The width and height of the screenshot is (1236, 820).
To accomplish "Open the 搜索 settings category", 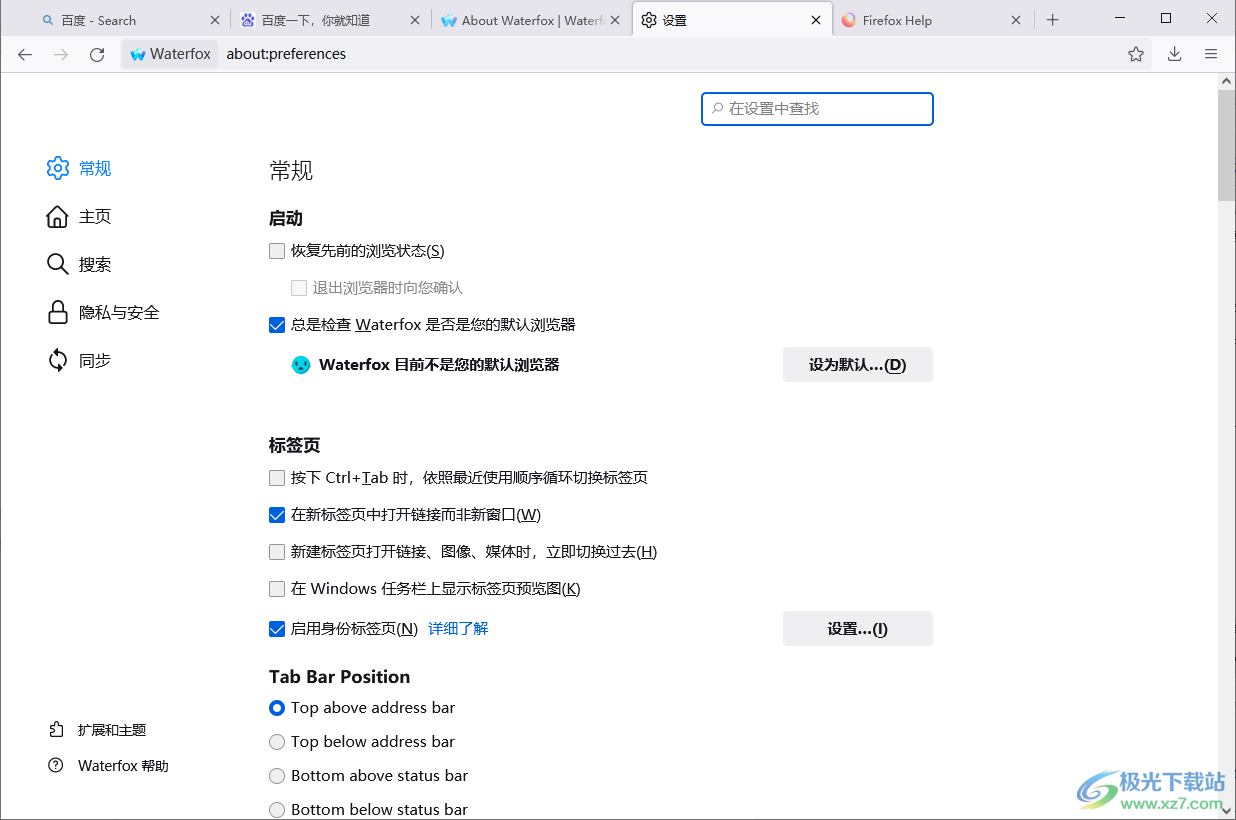I will (x=95, y=264).
